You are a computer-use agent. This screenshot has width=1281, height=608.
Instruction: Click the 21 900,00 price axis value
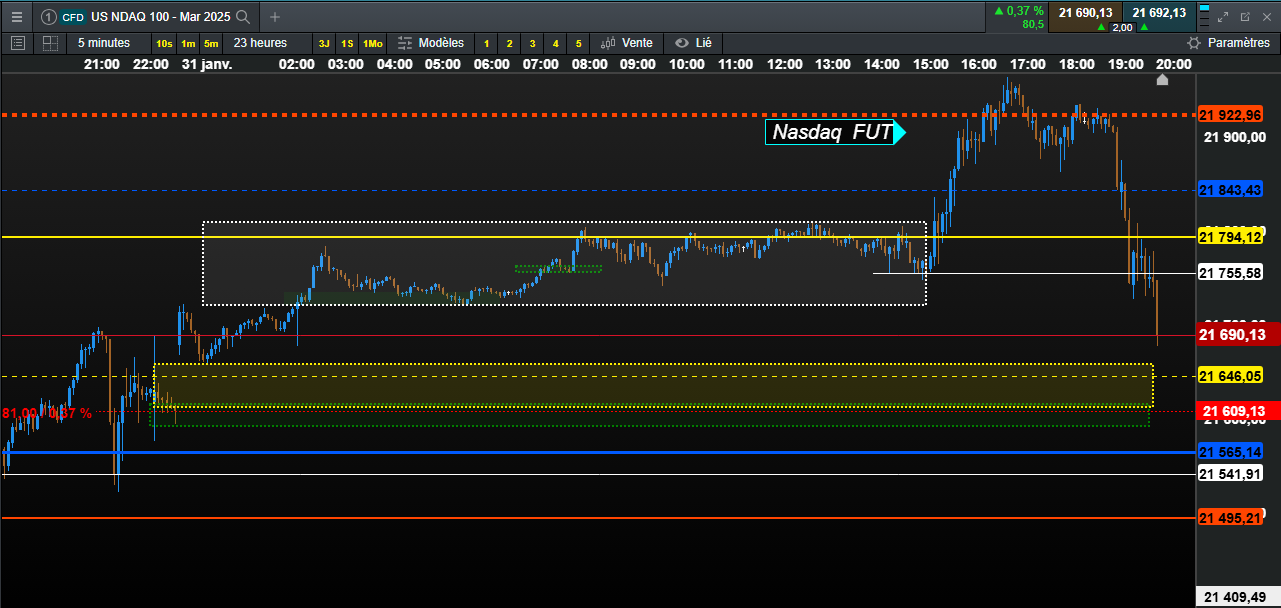coord(1235,137)
